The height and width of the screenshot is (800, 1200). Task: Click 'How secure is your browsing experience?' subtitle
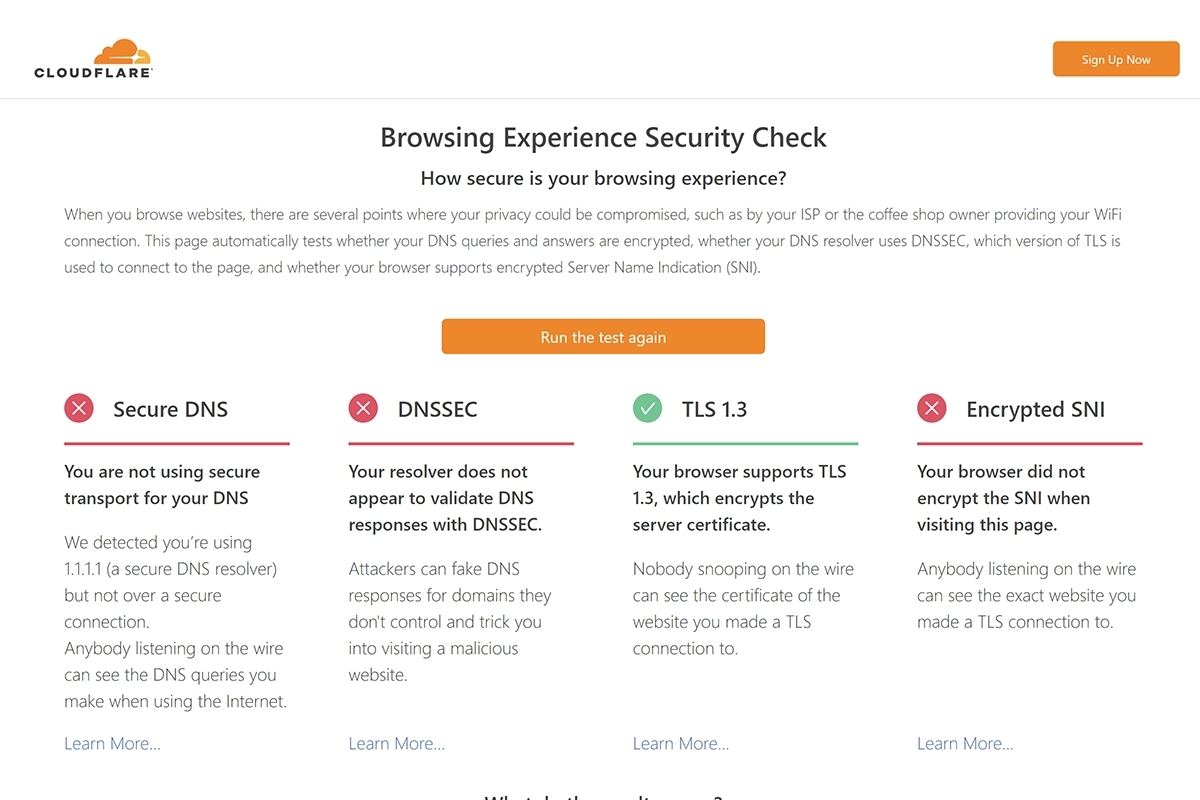(x=603, y=179)
